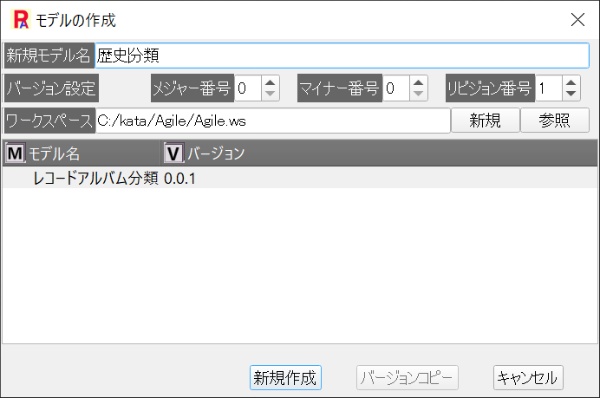
Task: Click version 0.0.1 cell
Action: coord(179,179)
